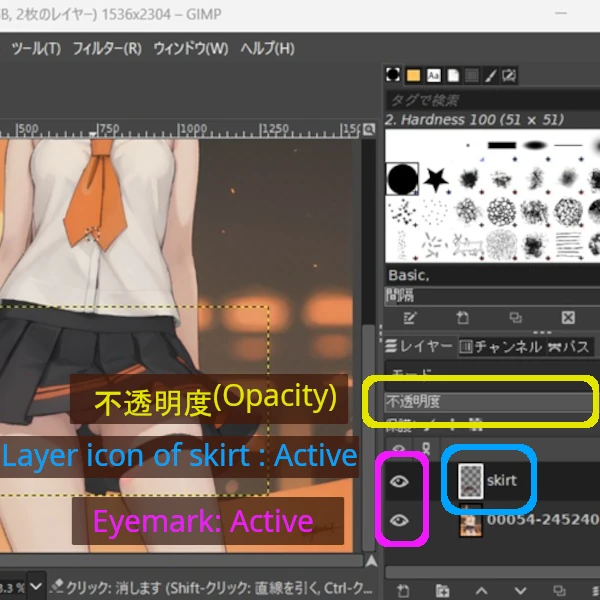Open the pencil-on-frame icon dock tab
Screen dimensions: 600x600
point(509,75)
